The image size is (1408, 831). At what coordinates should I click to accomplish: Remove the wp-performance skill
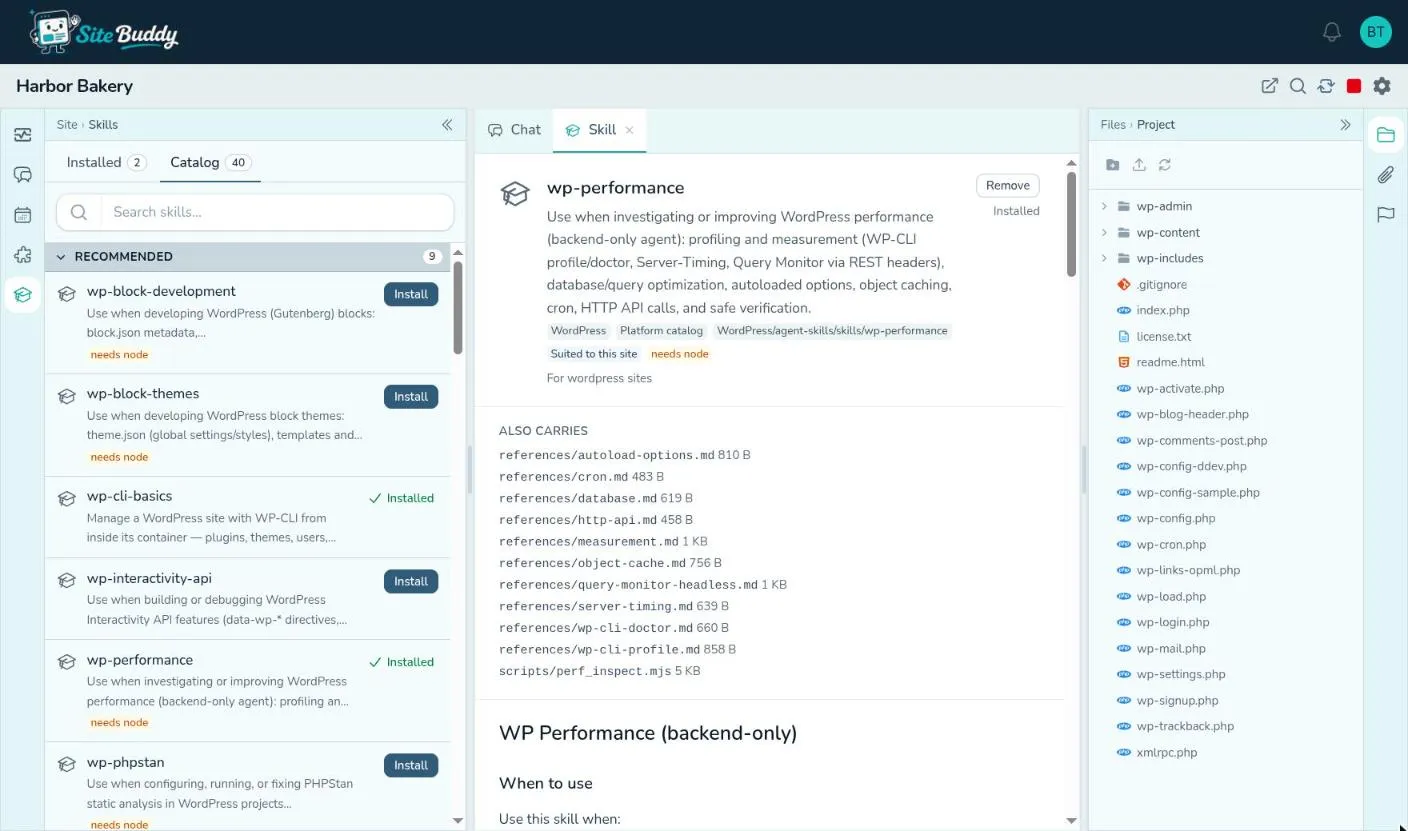coord(1008,185)
